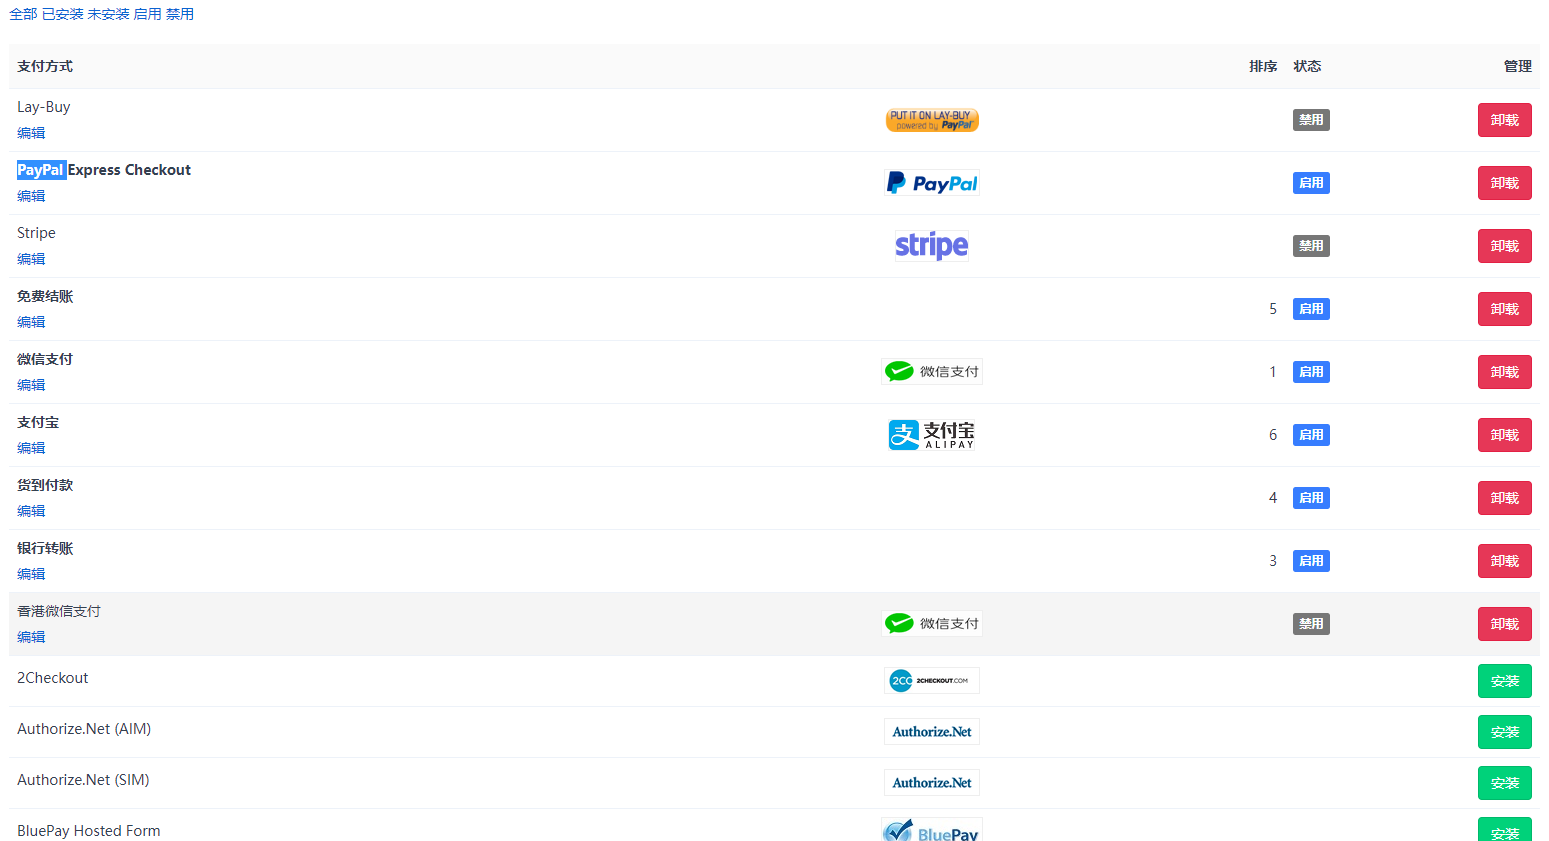This screenshot has height=841, width=1549.
Task: Click sort order 4 in 货到付款 row
Action: (x=1273, y=498)
